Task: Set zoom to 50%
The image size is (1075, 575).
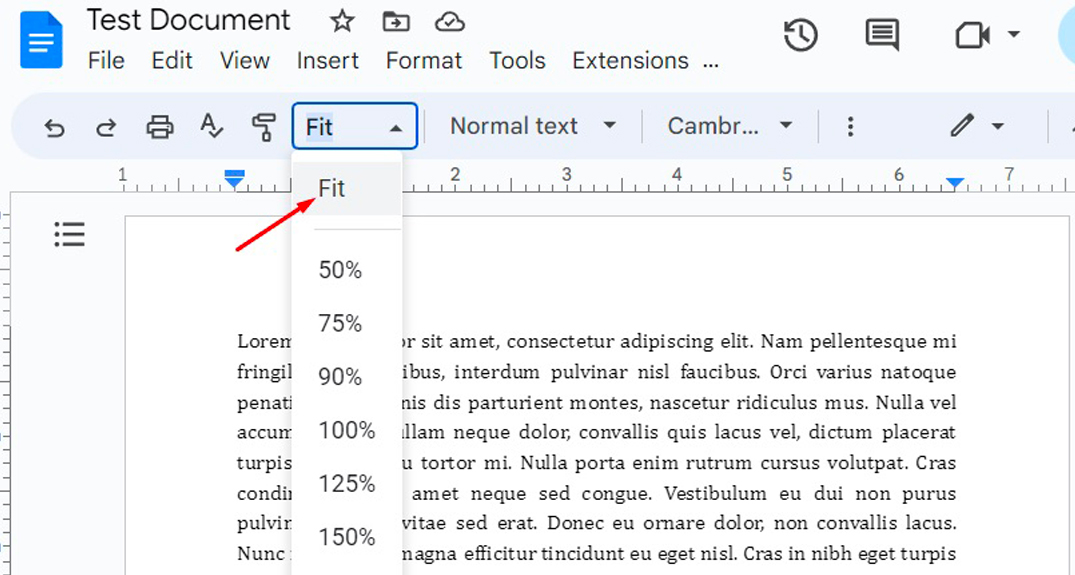Action: point(347,270)
